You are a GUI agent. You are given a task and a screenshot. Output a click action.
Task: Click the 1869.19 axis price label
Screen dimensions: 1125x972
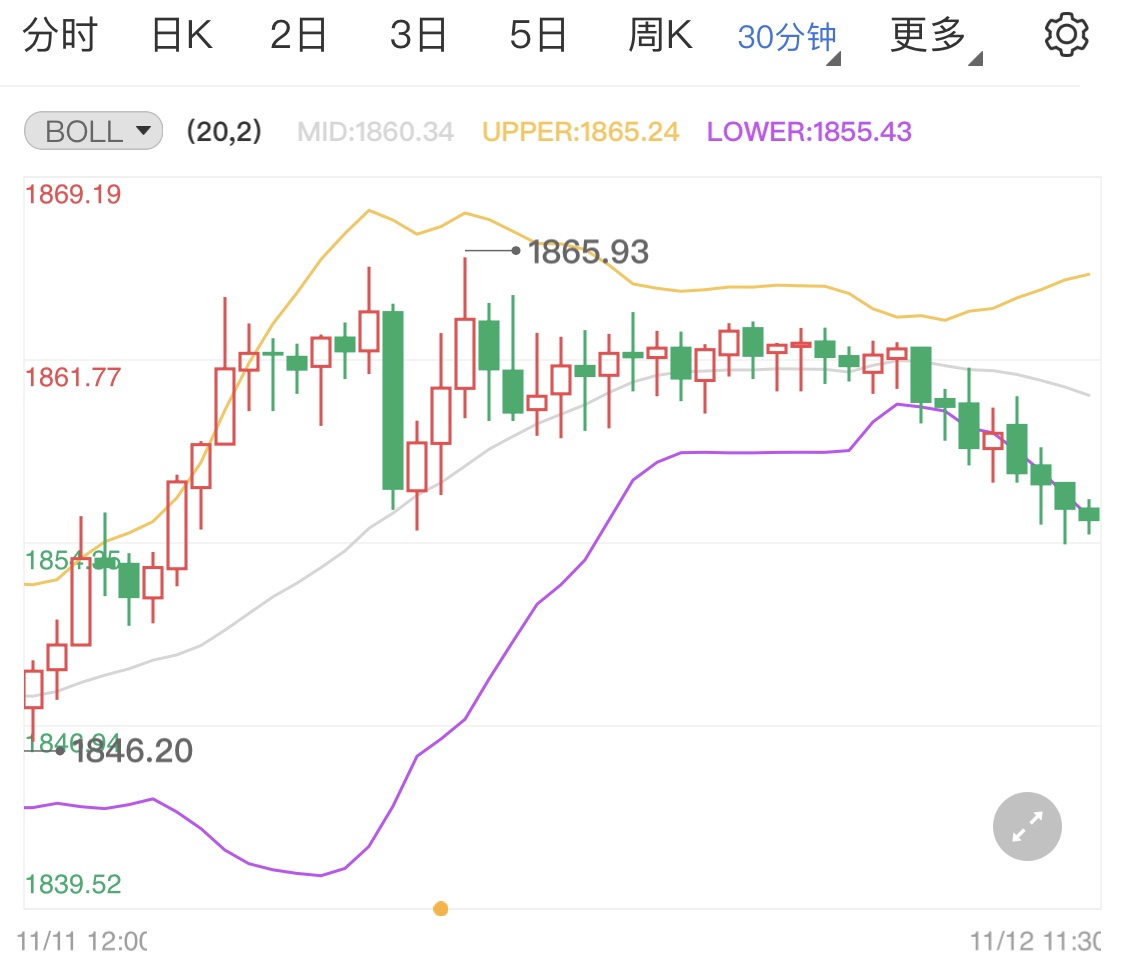[73, 194]
